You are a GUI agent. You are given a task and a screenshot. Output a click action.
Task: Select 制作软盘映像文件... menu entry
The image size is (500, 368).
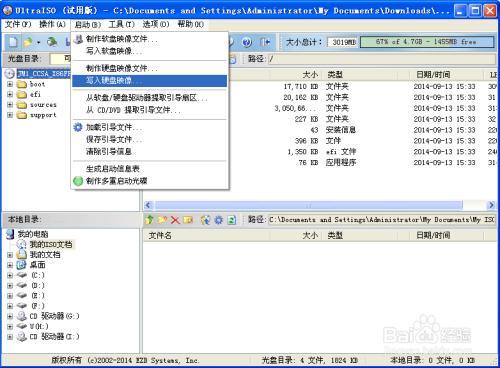coord(150,39)
